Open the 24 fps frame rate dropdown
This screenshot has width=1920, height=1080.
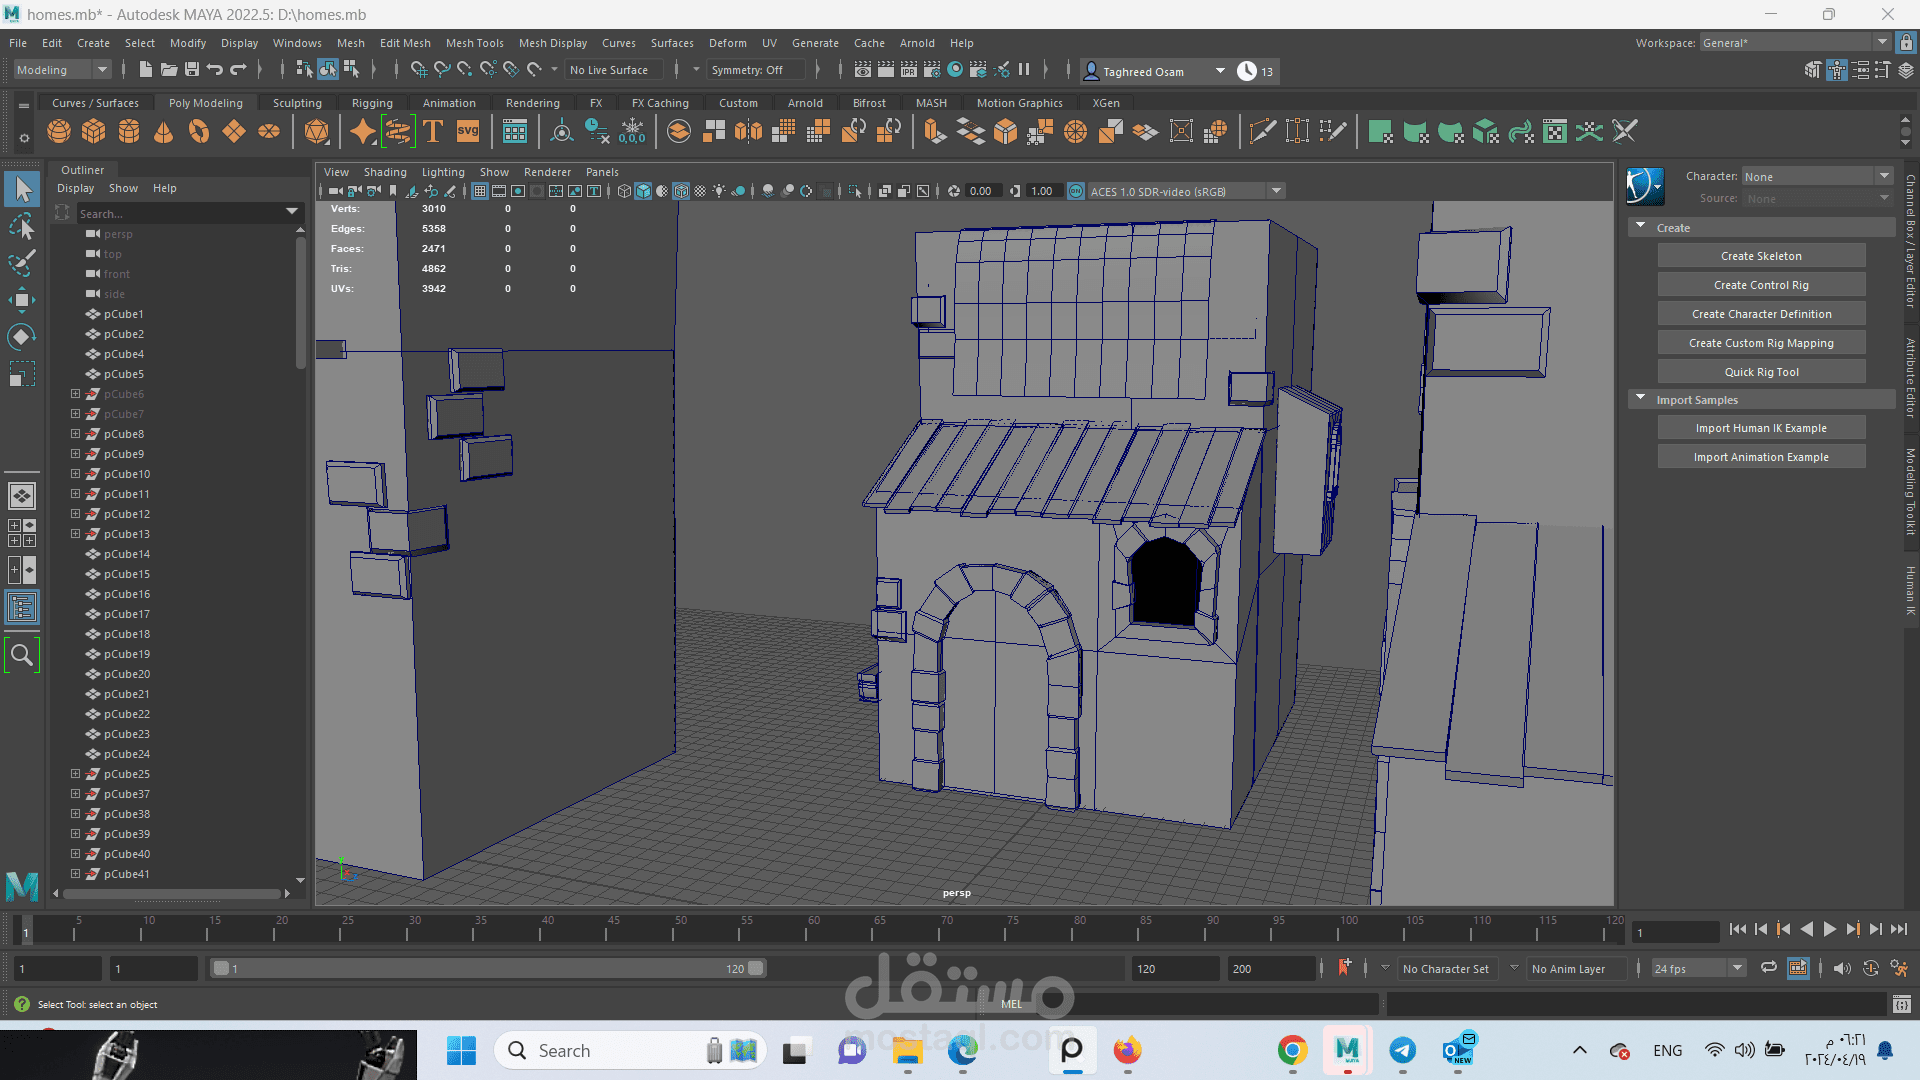click(1697, 968)
